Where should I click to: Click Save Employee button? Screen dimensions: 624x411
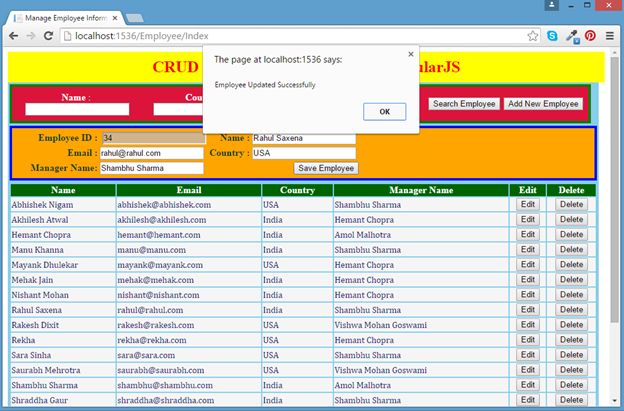click(326, 168)
